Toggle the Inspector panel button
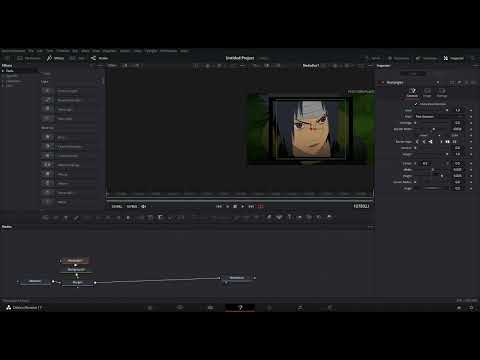Screen dimensions: 480x360 tap(453, 58)
